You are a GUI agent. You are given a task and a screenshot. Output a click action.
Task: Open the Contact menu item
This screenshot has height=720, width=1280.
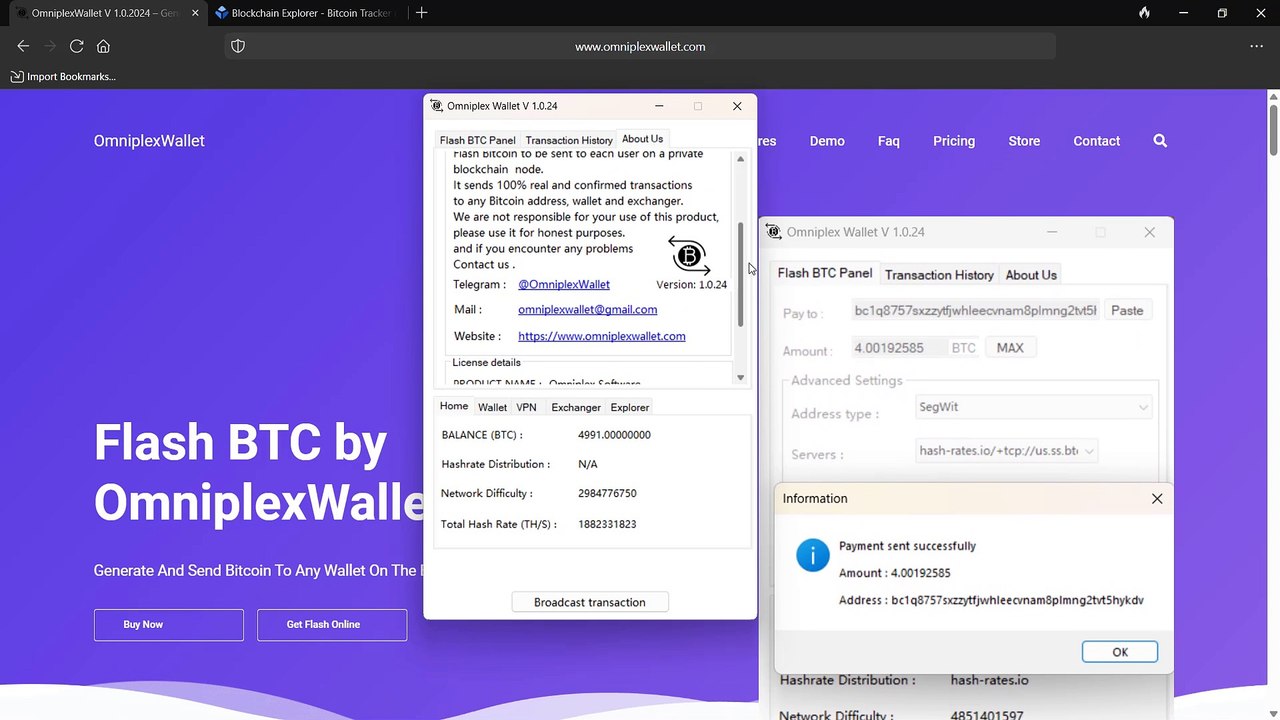pyautogui.click(x=1097, y=141)
